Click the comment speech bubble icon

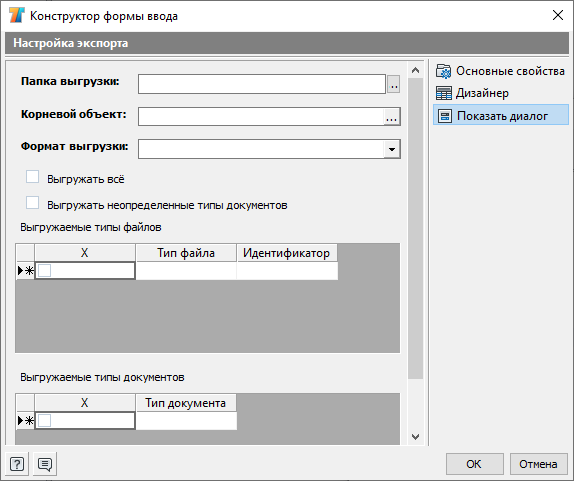click(x=45, y=464)
